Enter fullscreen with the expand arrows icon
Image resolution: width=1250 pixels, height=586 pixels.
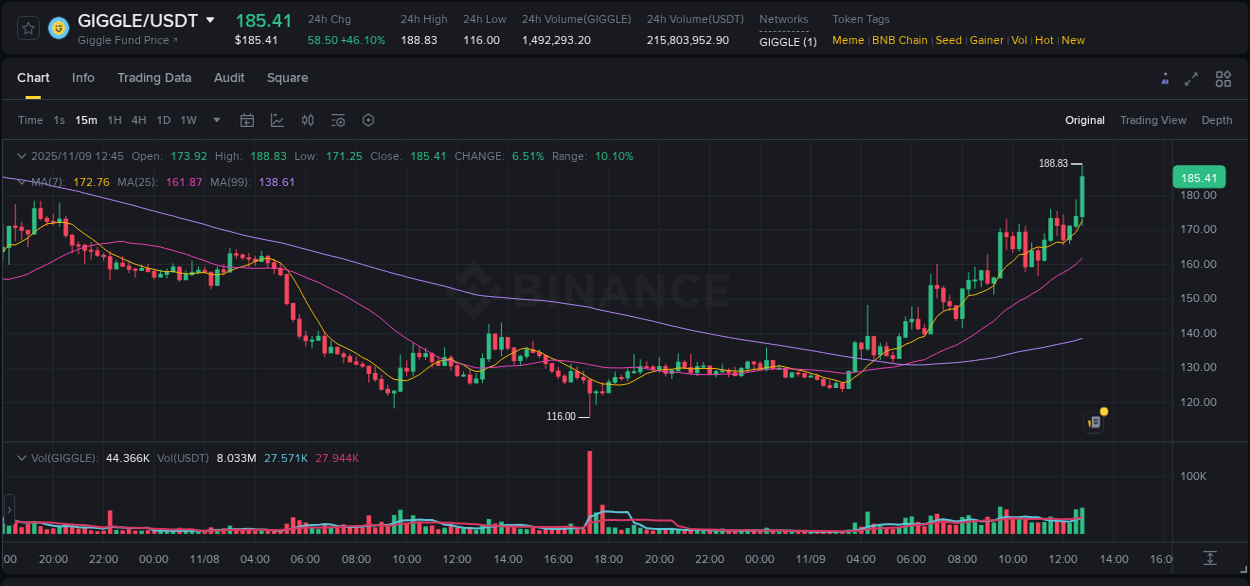point(1191,78)
